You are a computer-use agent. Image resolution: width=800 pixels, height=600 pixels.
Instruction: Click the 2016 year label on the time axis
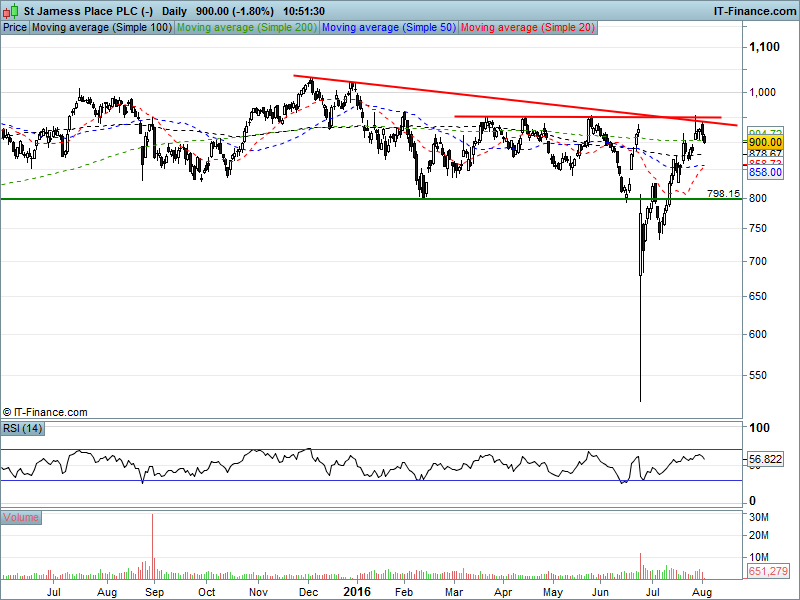[x=357, y=592]
